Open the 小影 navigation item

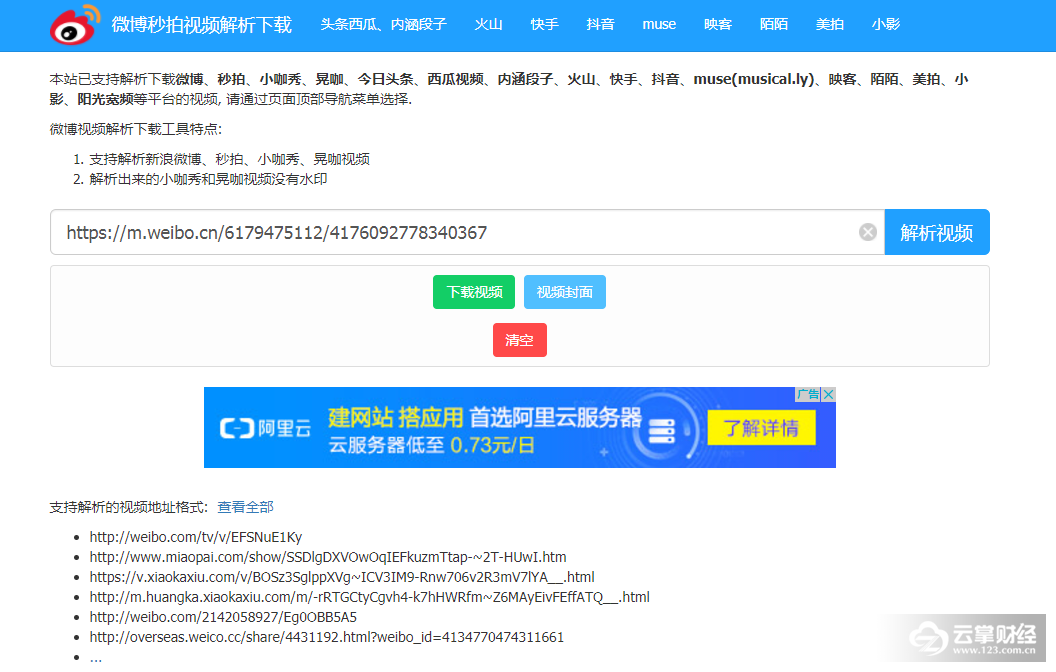[886, 24]
